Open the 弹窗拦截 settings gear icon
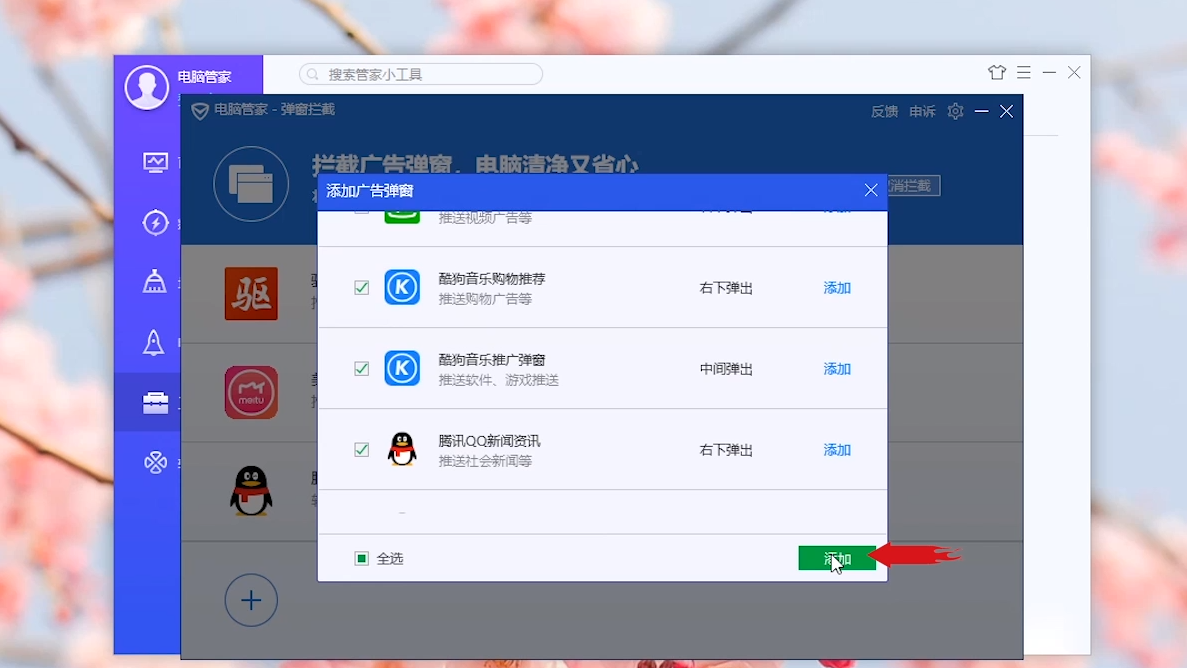Image resolution: width=1187 pixels, height=668 pixels. click(x=954, y=111)
